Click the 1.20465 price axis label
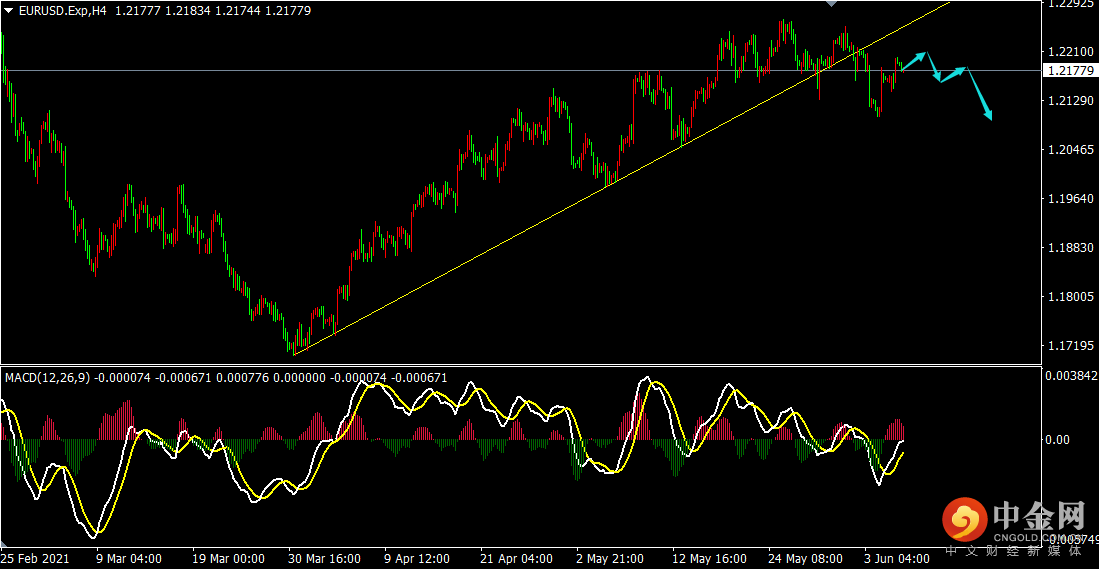This screenshot has width=1099, height=569. point(1069,150)
